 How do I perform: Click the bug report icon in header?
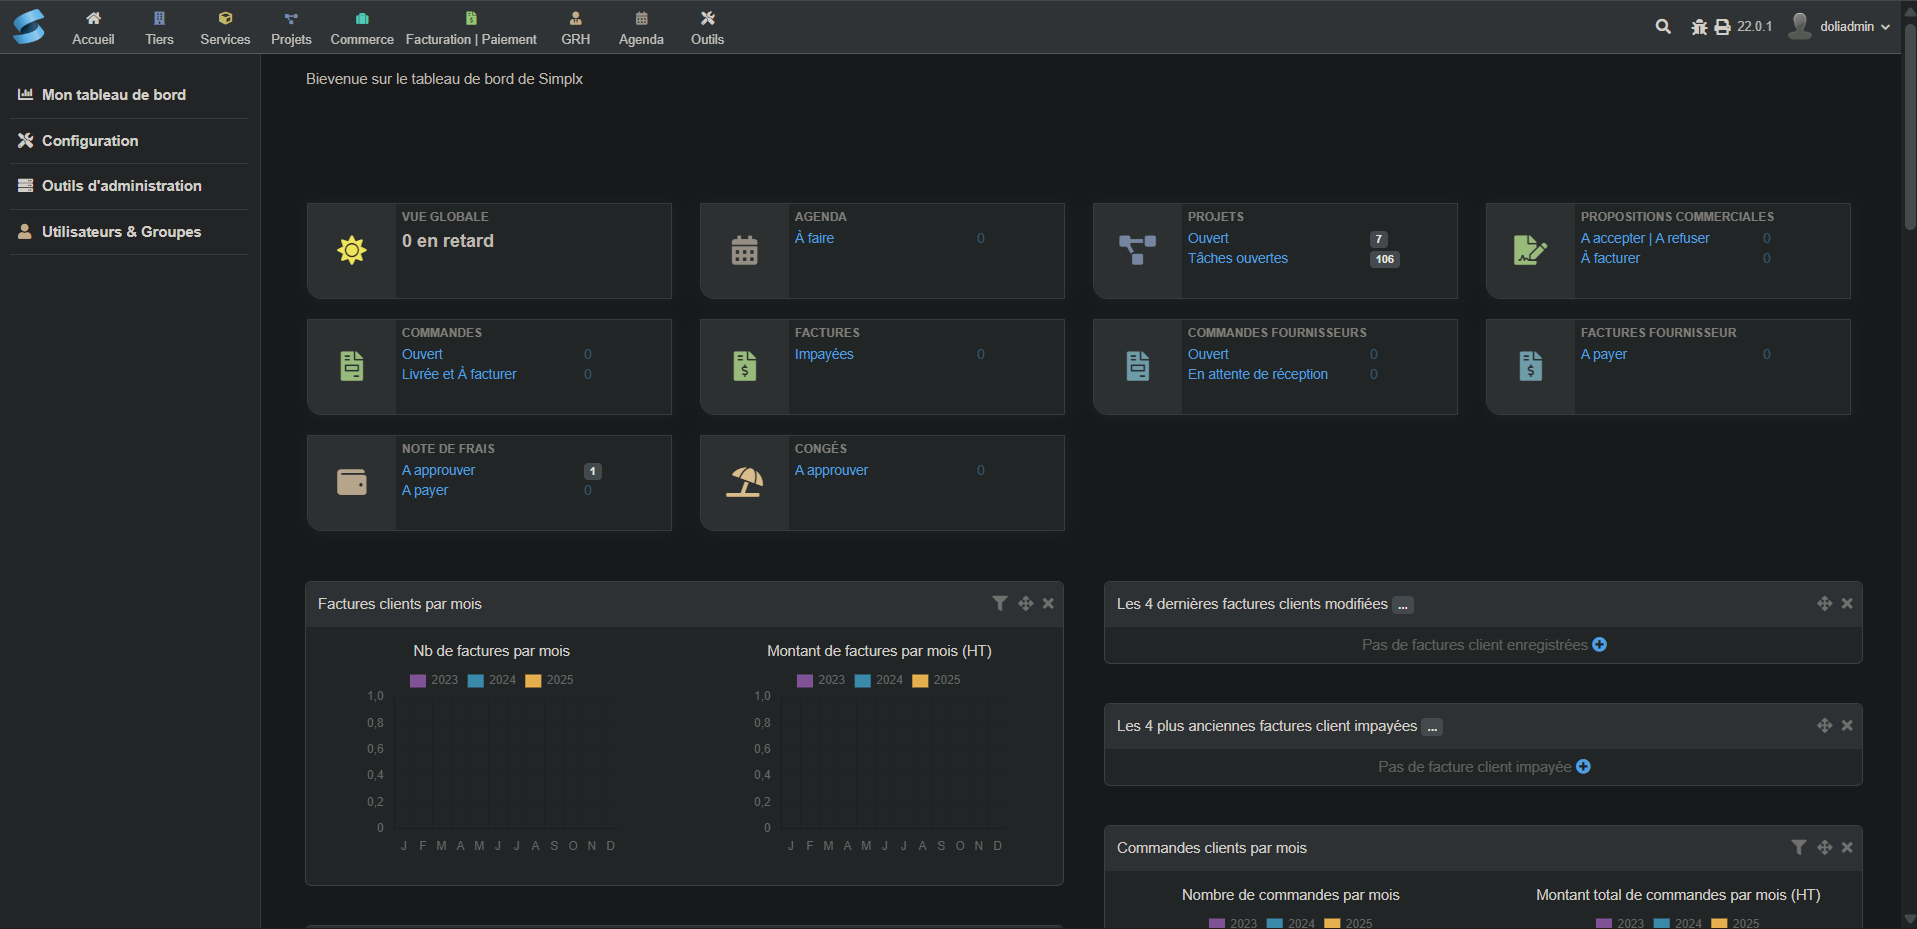[1699, 27]
